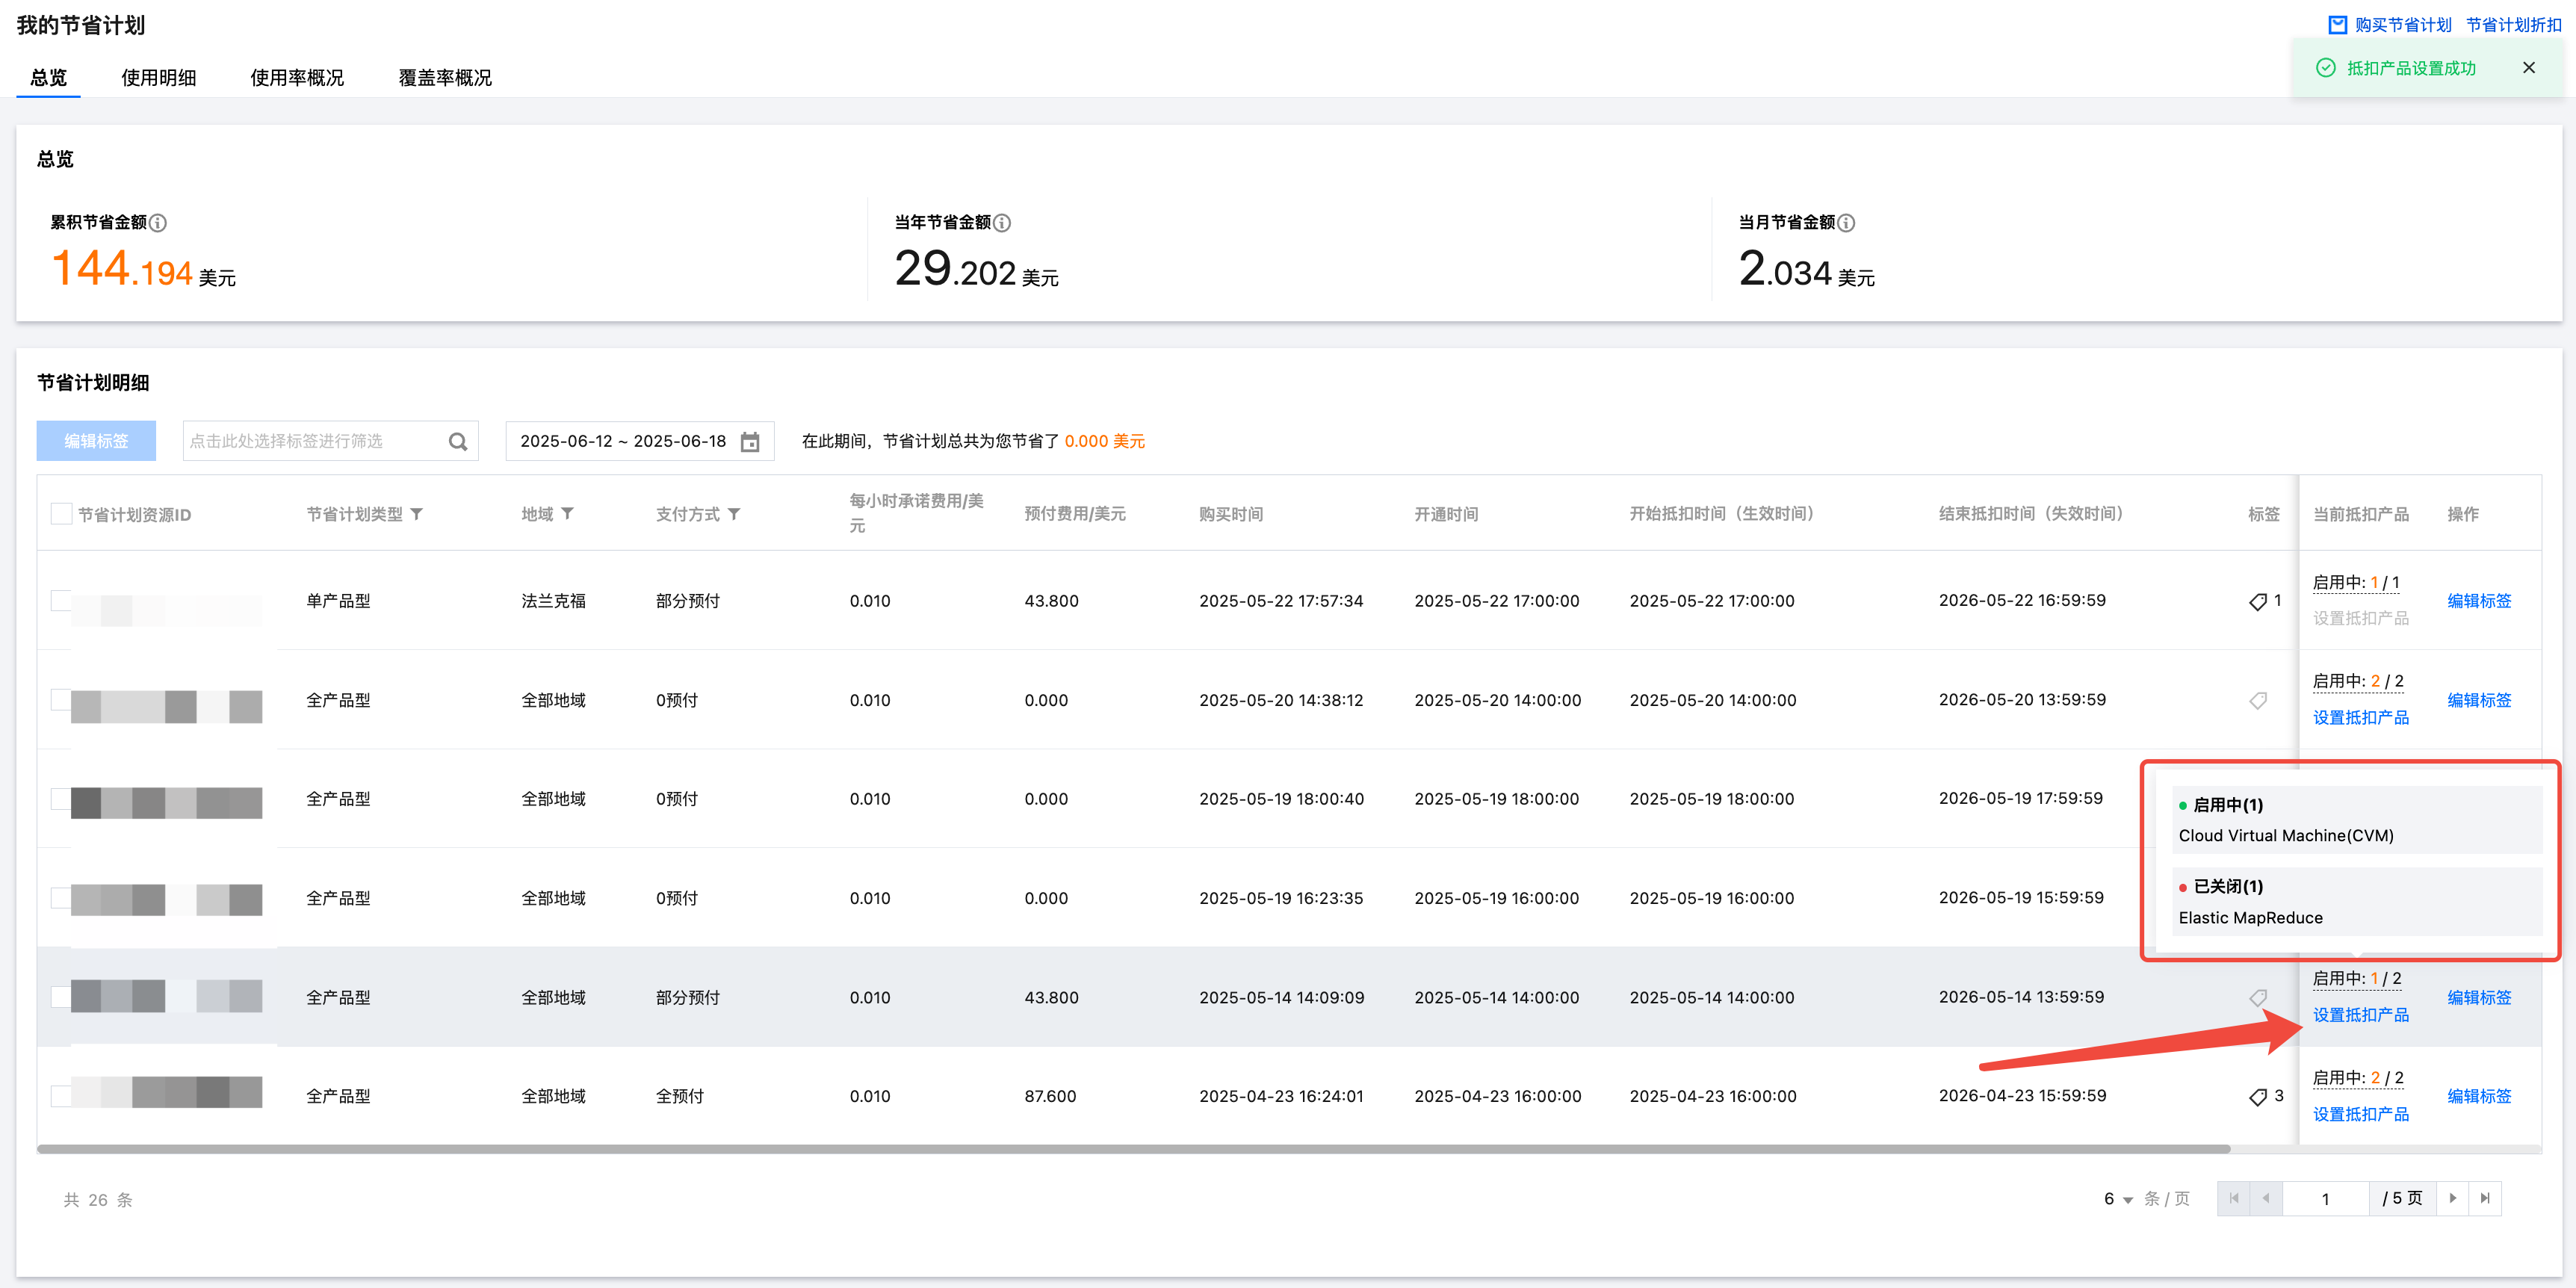
Task: Dismiss the 抵扣产品设置成功 notification
Action: [2528, 68]
